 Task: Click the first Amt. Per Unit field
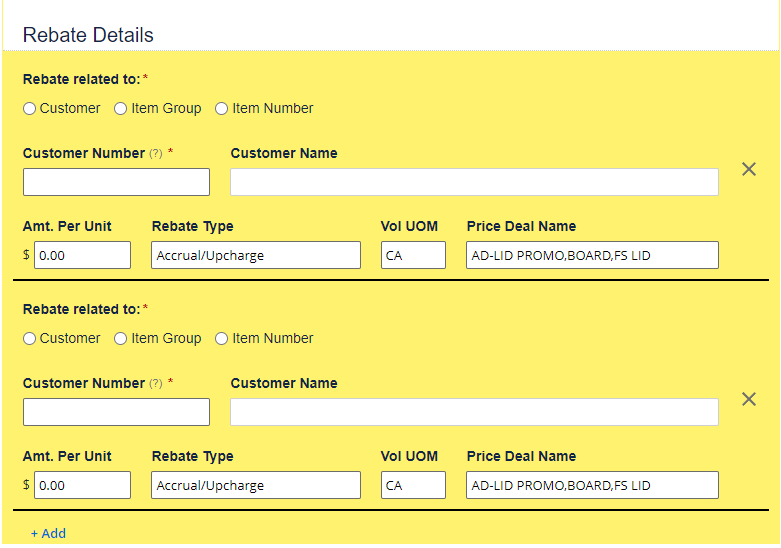[x=83, y=255]
